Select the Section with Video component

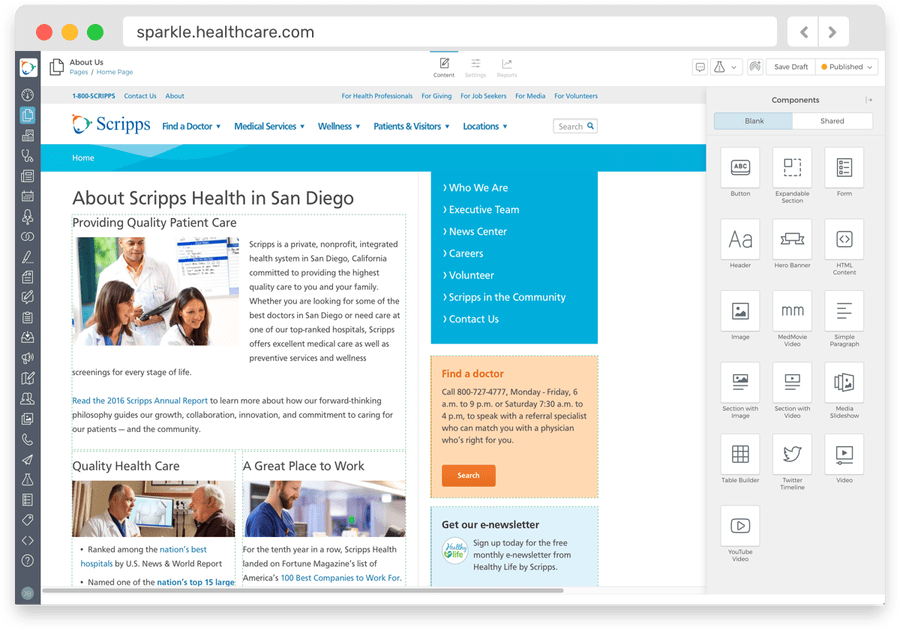pos(792,382)
